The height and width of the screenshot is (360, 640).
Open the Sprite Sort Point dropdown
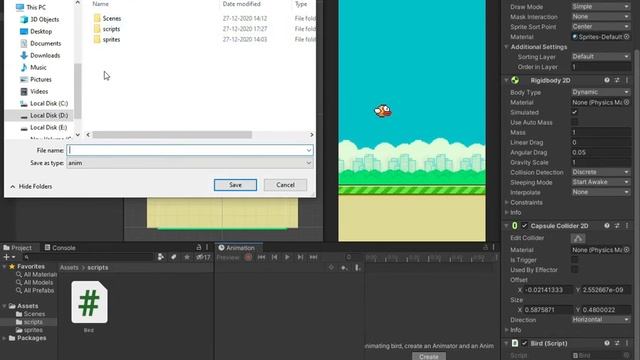tap(600, 27)
